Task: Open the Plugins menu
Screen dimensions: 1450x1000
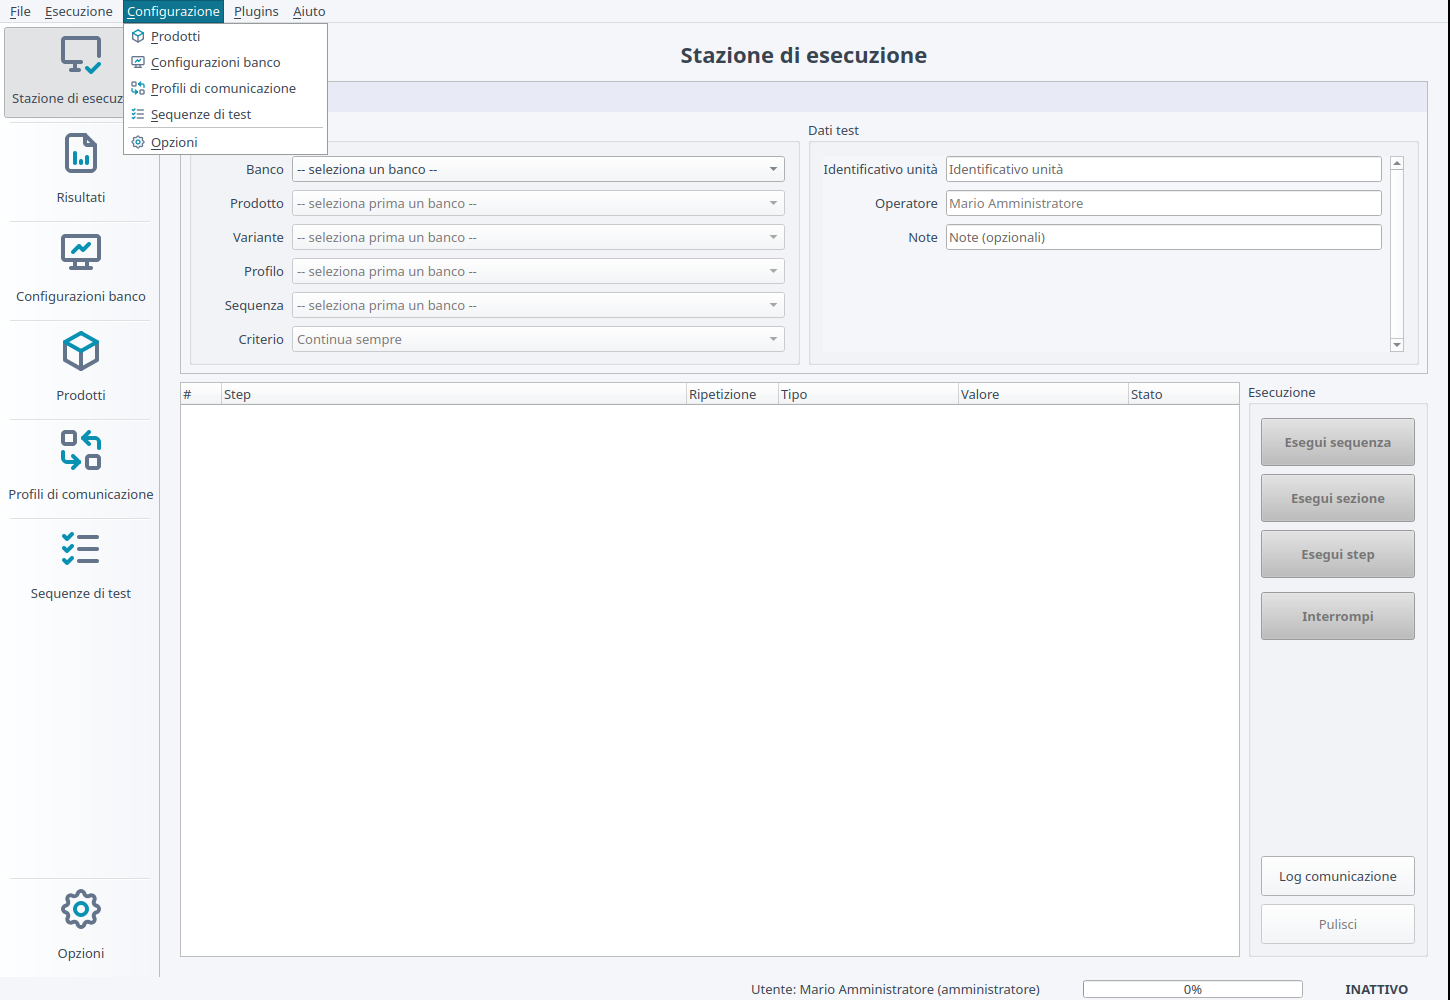Action: pyautogui.click(x=256, y=11)
